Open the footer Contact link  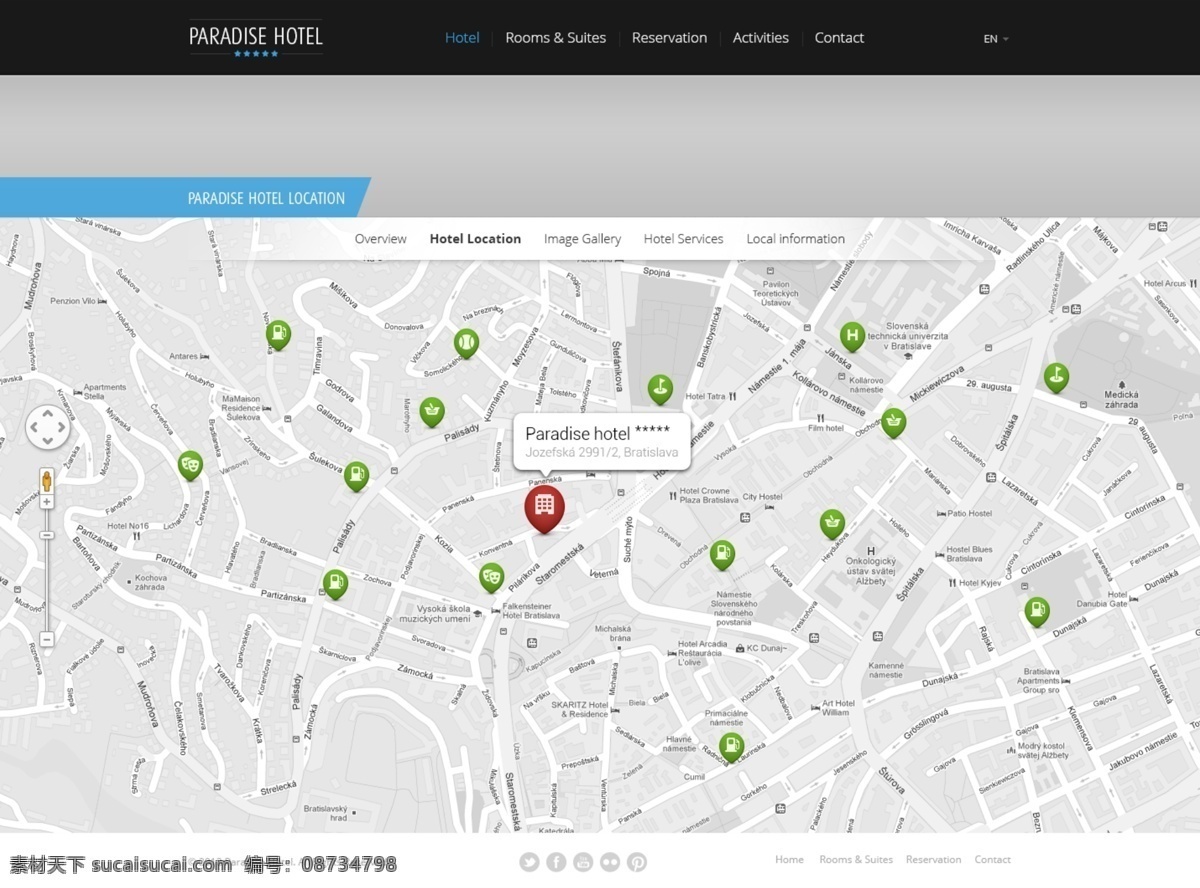coord(993,859)
